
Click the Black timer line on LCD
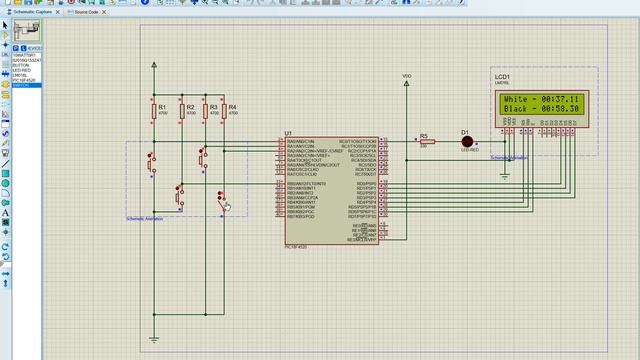pyautogui.click(x=541, y=109)
